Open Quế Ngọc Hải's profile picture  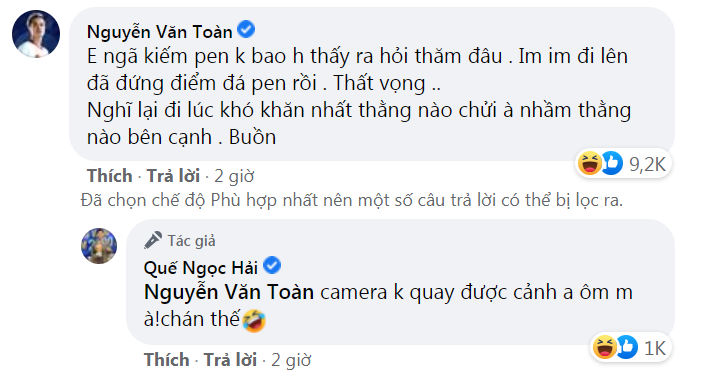[99, 246]
